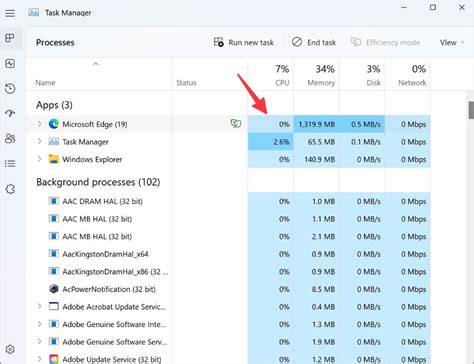Click the 140.9 MB memory cell for Windows Explorer
The image size is (474, 364).
pyautogui.click(x=316, y=159)
